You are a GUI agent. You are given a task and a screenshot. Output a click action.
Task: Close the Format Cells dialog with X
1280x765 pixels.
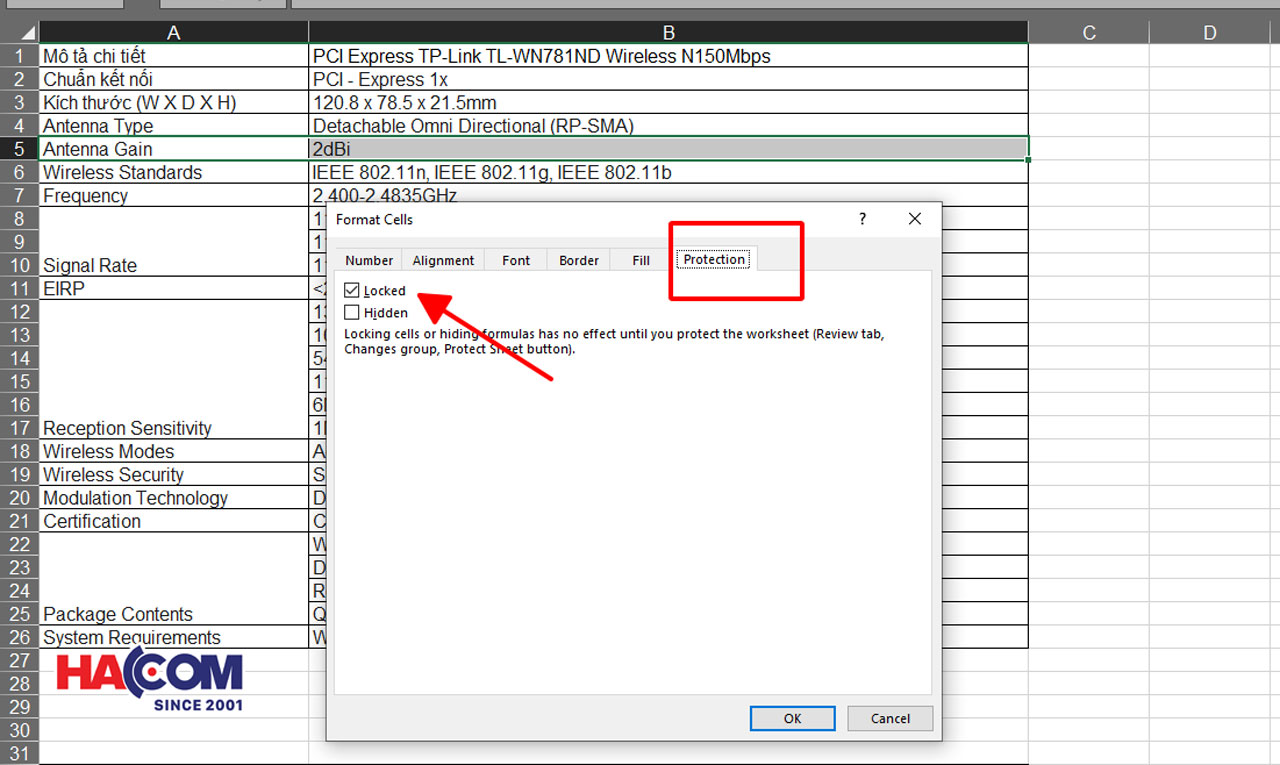click(x=913, y=218)
